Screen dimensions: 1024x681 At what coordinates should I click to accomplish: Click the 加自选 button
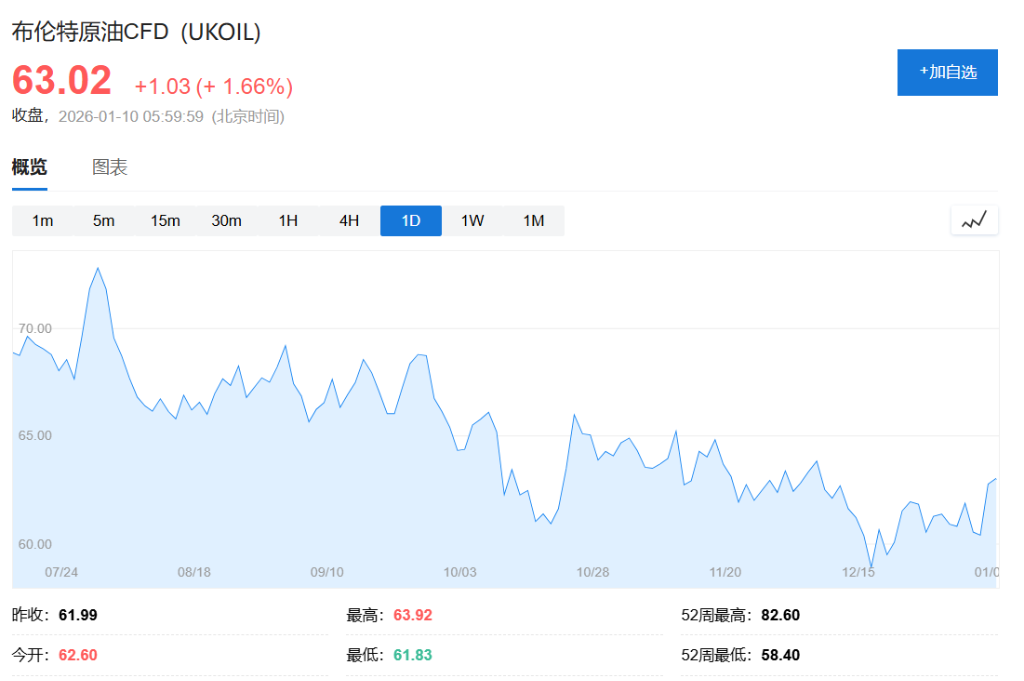tap(947, 72)
